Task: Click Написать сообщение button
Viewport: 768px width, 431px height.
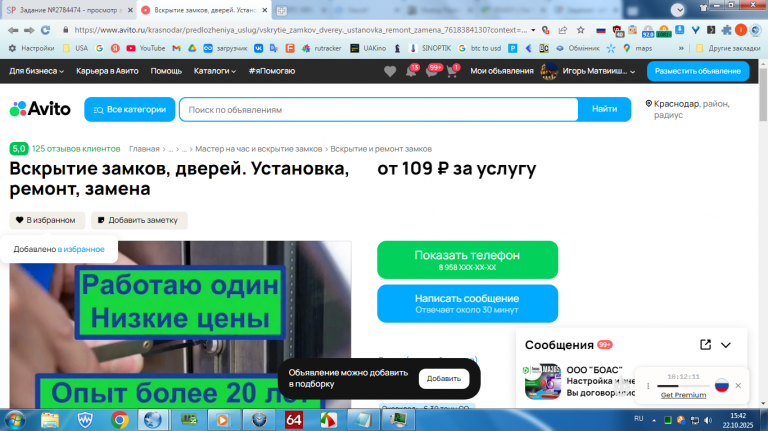Action: pyautogui.click(x=467, y=303)
